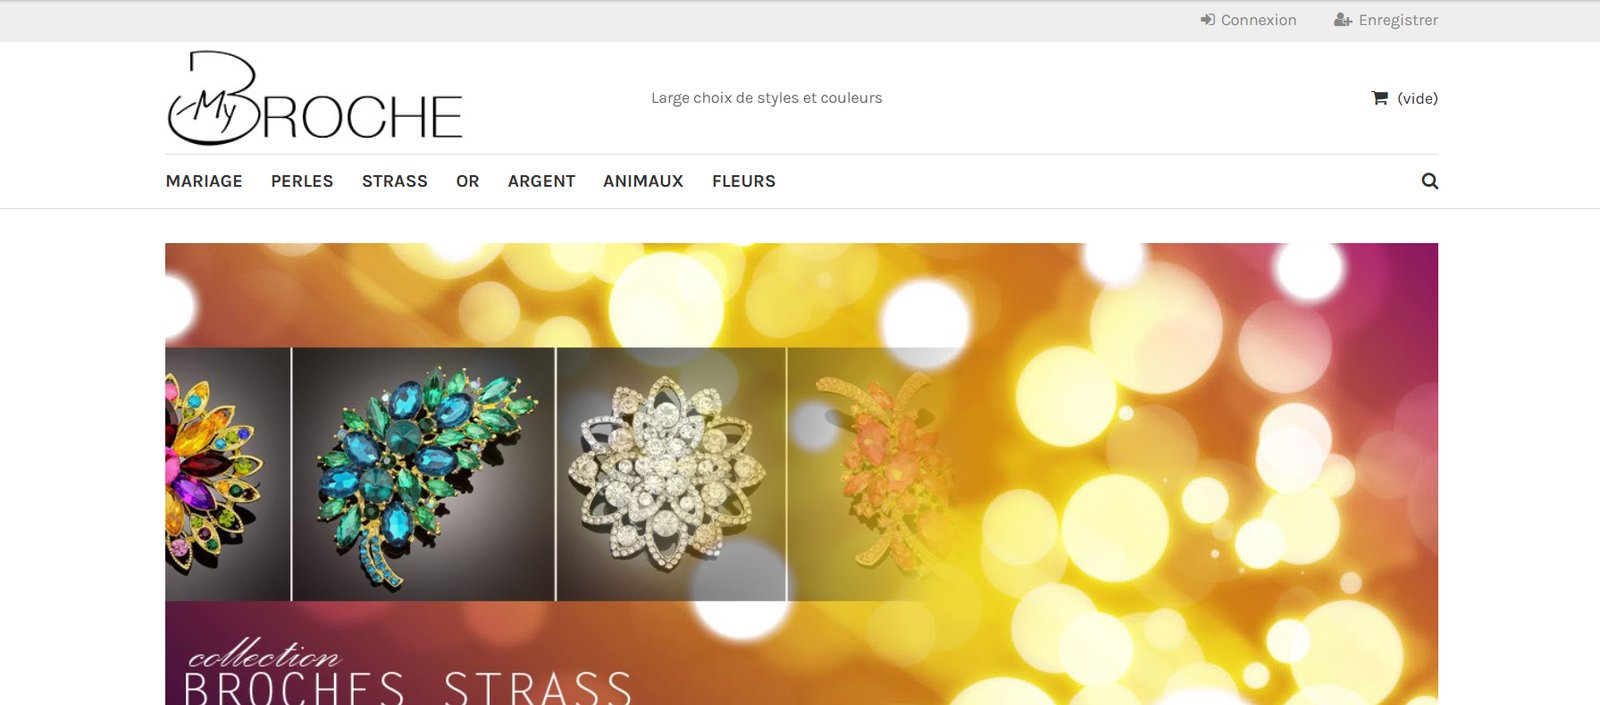Click the Enregistrer link
This screenshot has width=1600, height=705.
1398,20
